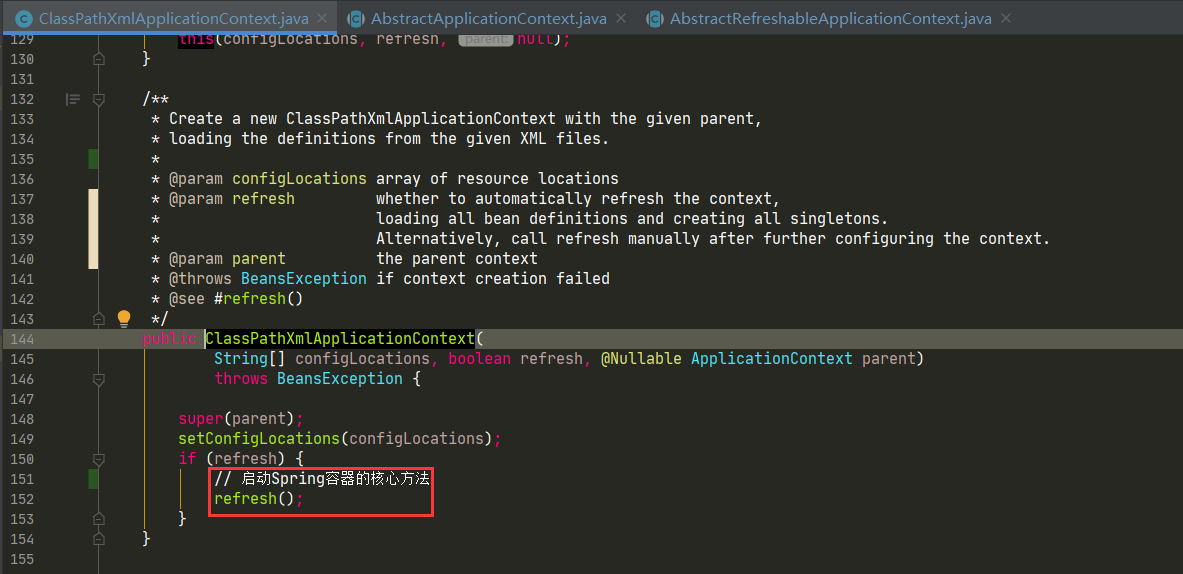Click line number 144 in the gutter

click(x=21, y=338)
